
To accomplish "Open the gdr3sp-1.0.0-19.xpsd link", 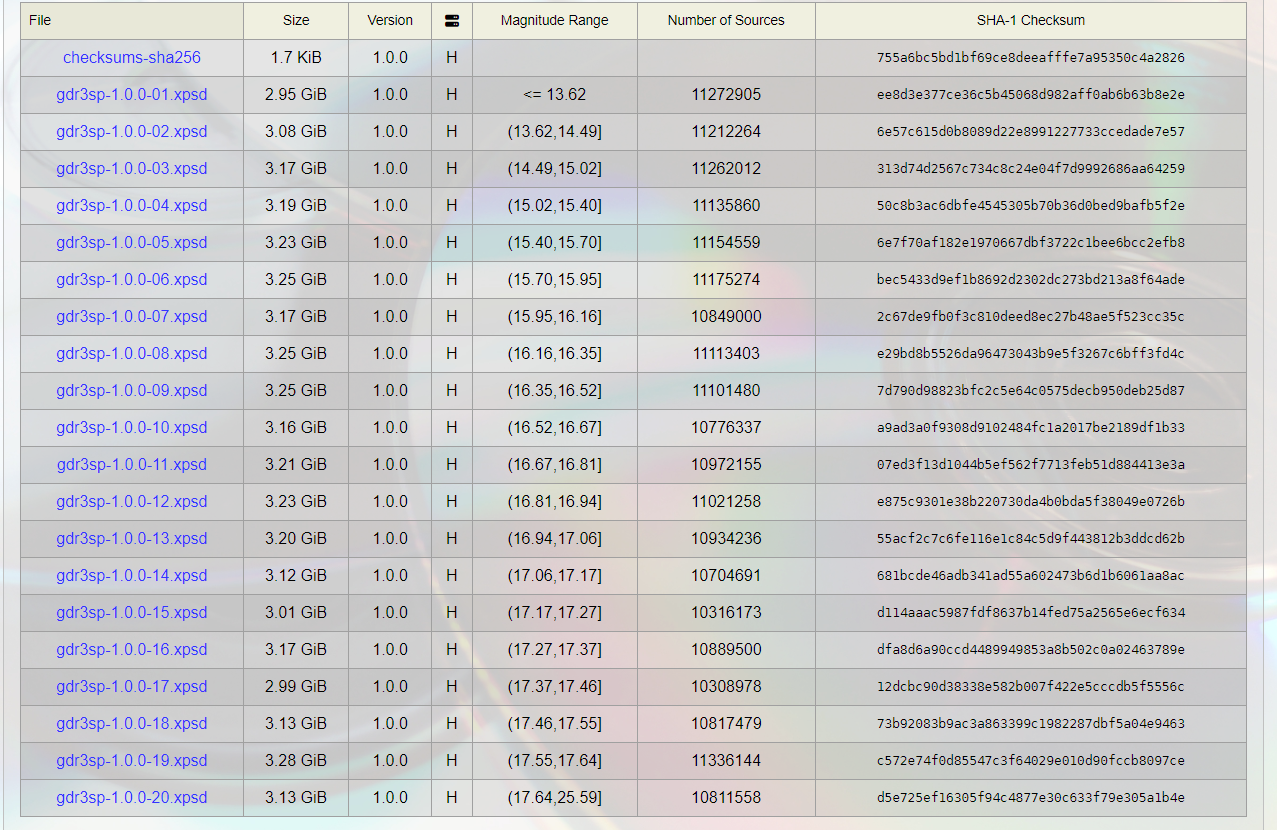I will coord(132,760).
